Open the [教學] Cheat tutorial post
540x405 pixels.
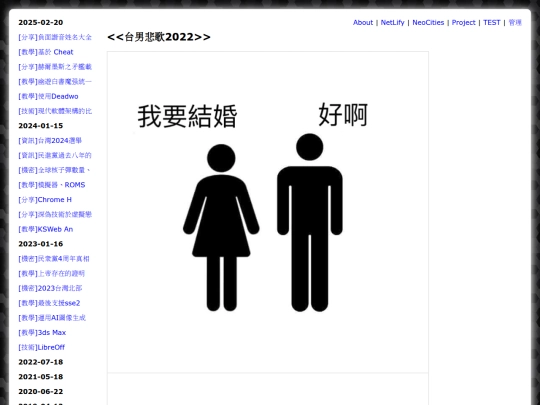[x=46, y=52]
